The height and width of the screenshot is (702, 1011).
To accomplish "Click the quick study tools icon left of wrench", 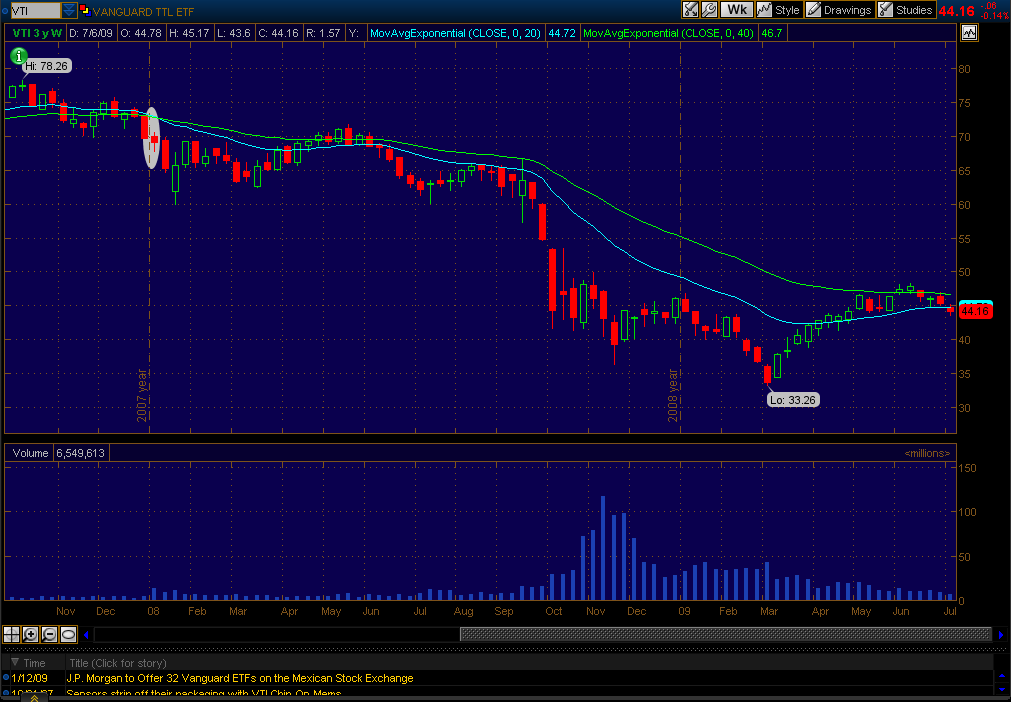I will click(x=691, y=10).
